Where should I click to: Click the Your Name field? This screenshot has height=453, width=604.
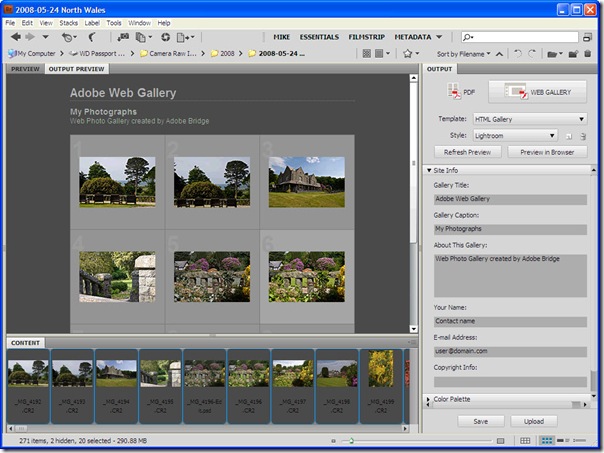coord(510,321)
